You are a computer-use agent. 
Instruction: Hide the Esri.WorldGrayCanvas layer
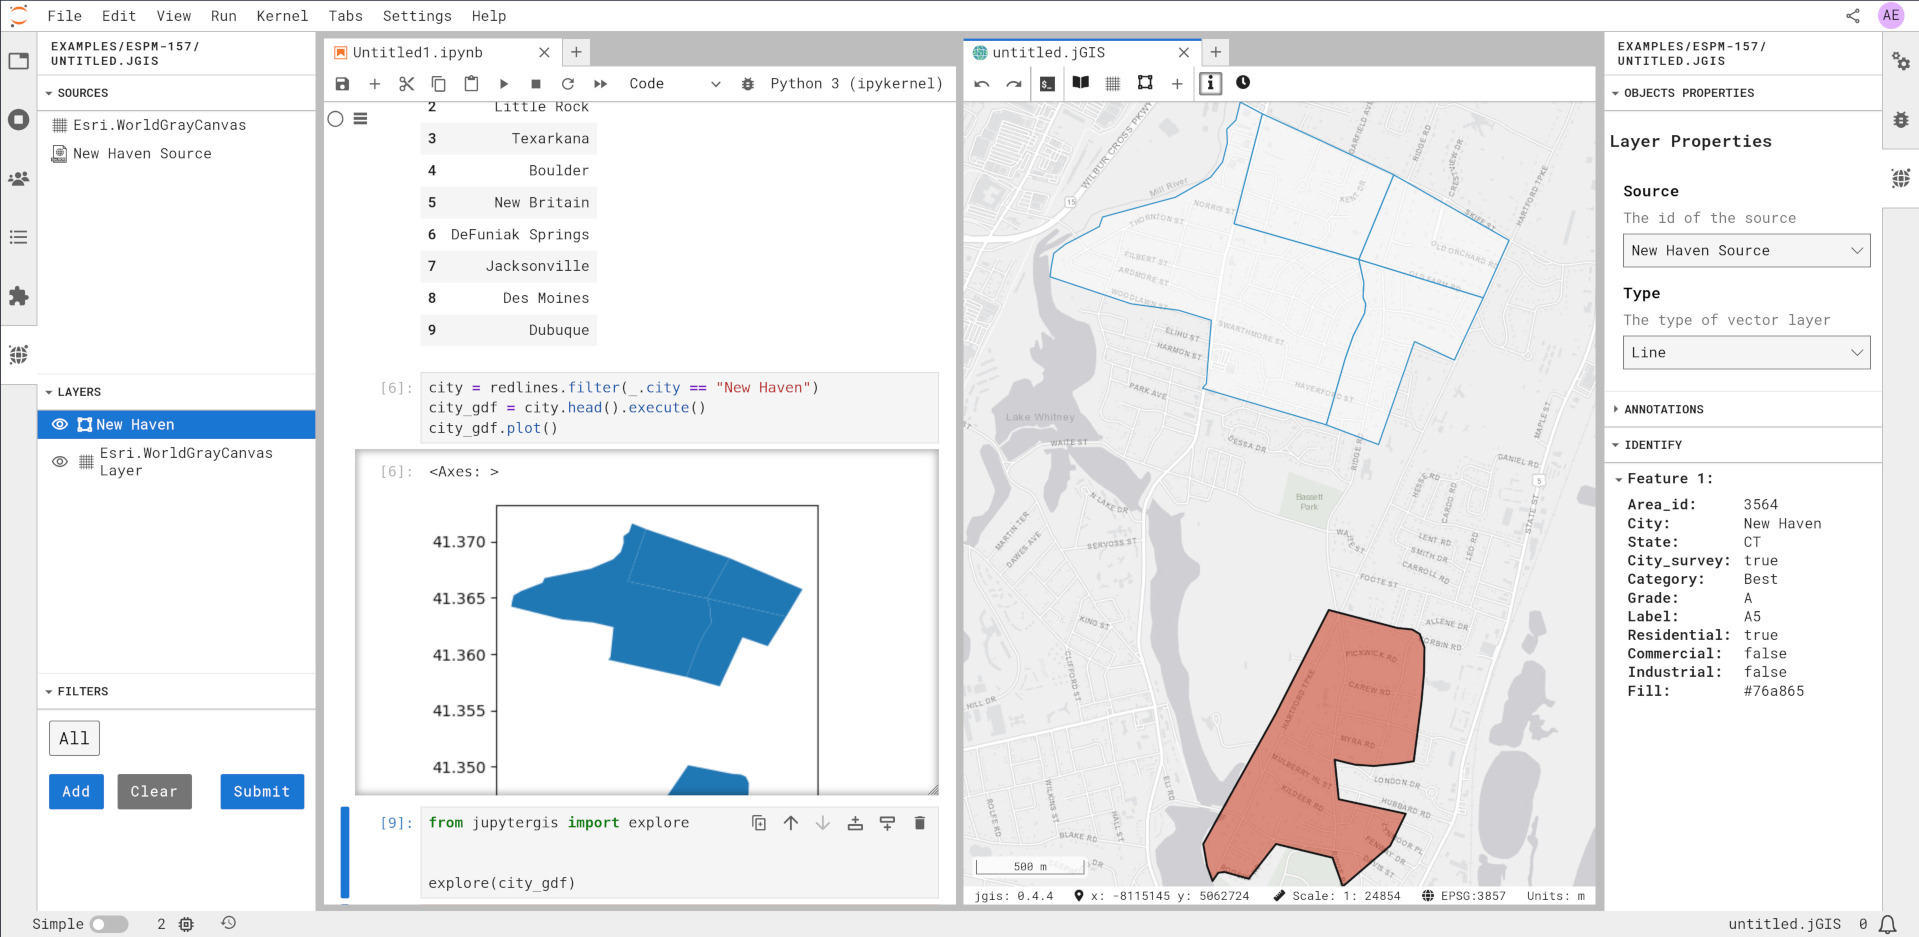tap(60, 462)
